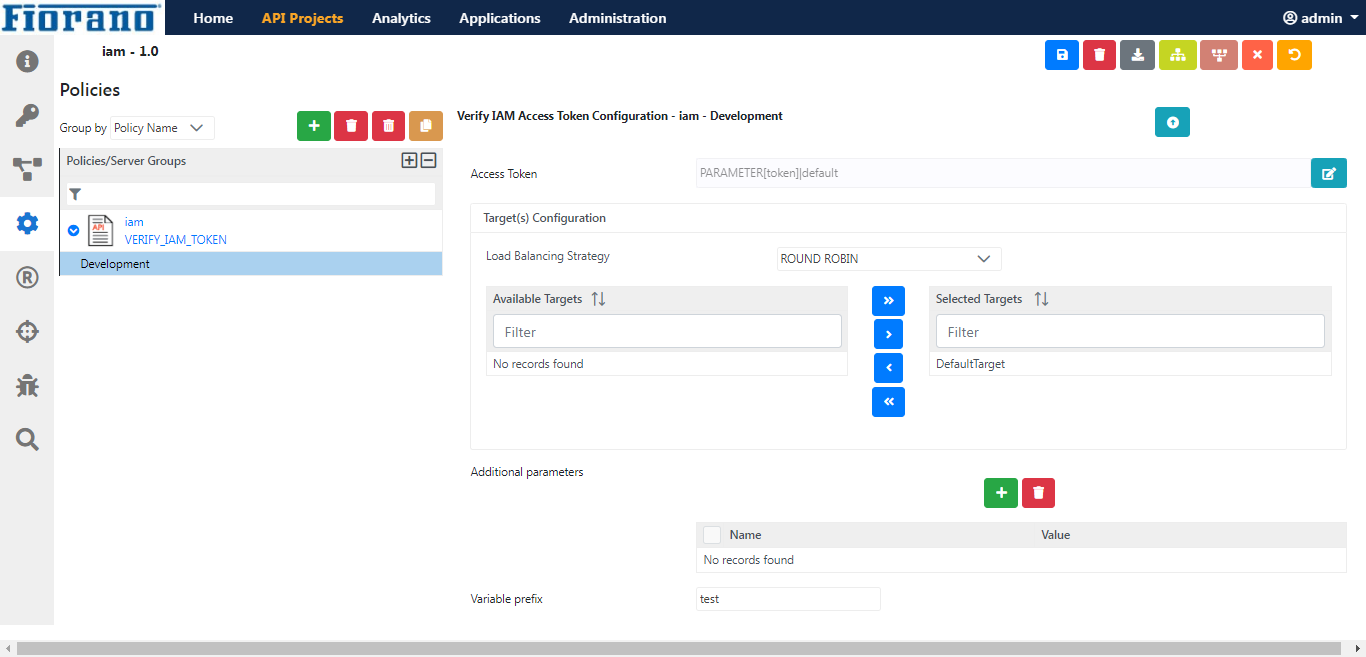Viewport: 1366px width, 657px height.
Task: Focus the Policies/Server Groups filter field
Action: click(251, 194)
